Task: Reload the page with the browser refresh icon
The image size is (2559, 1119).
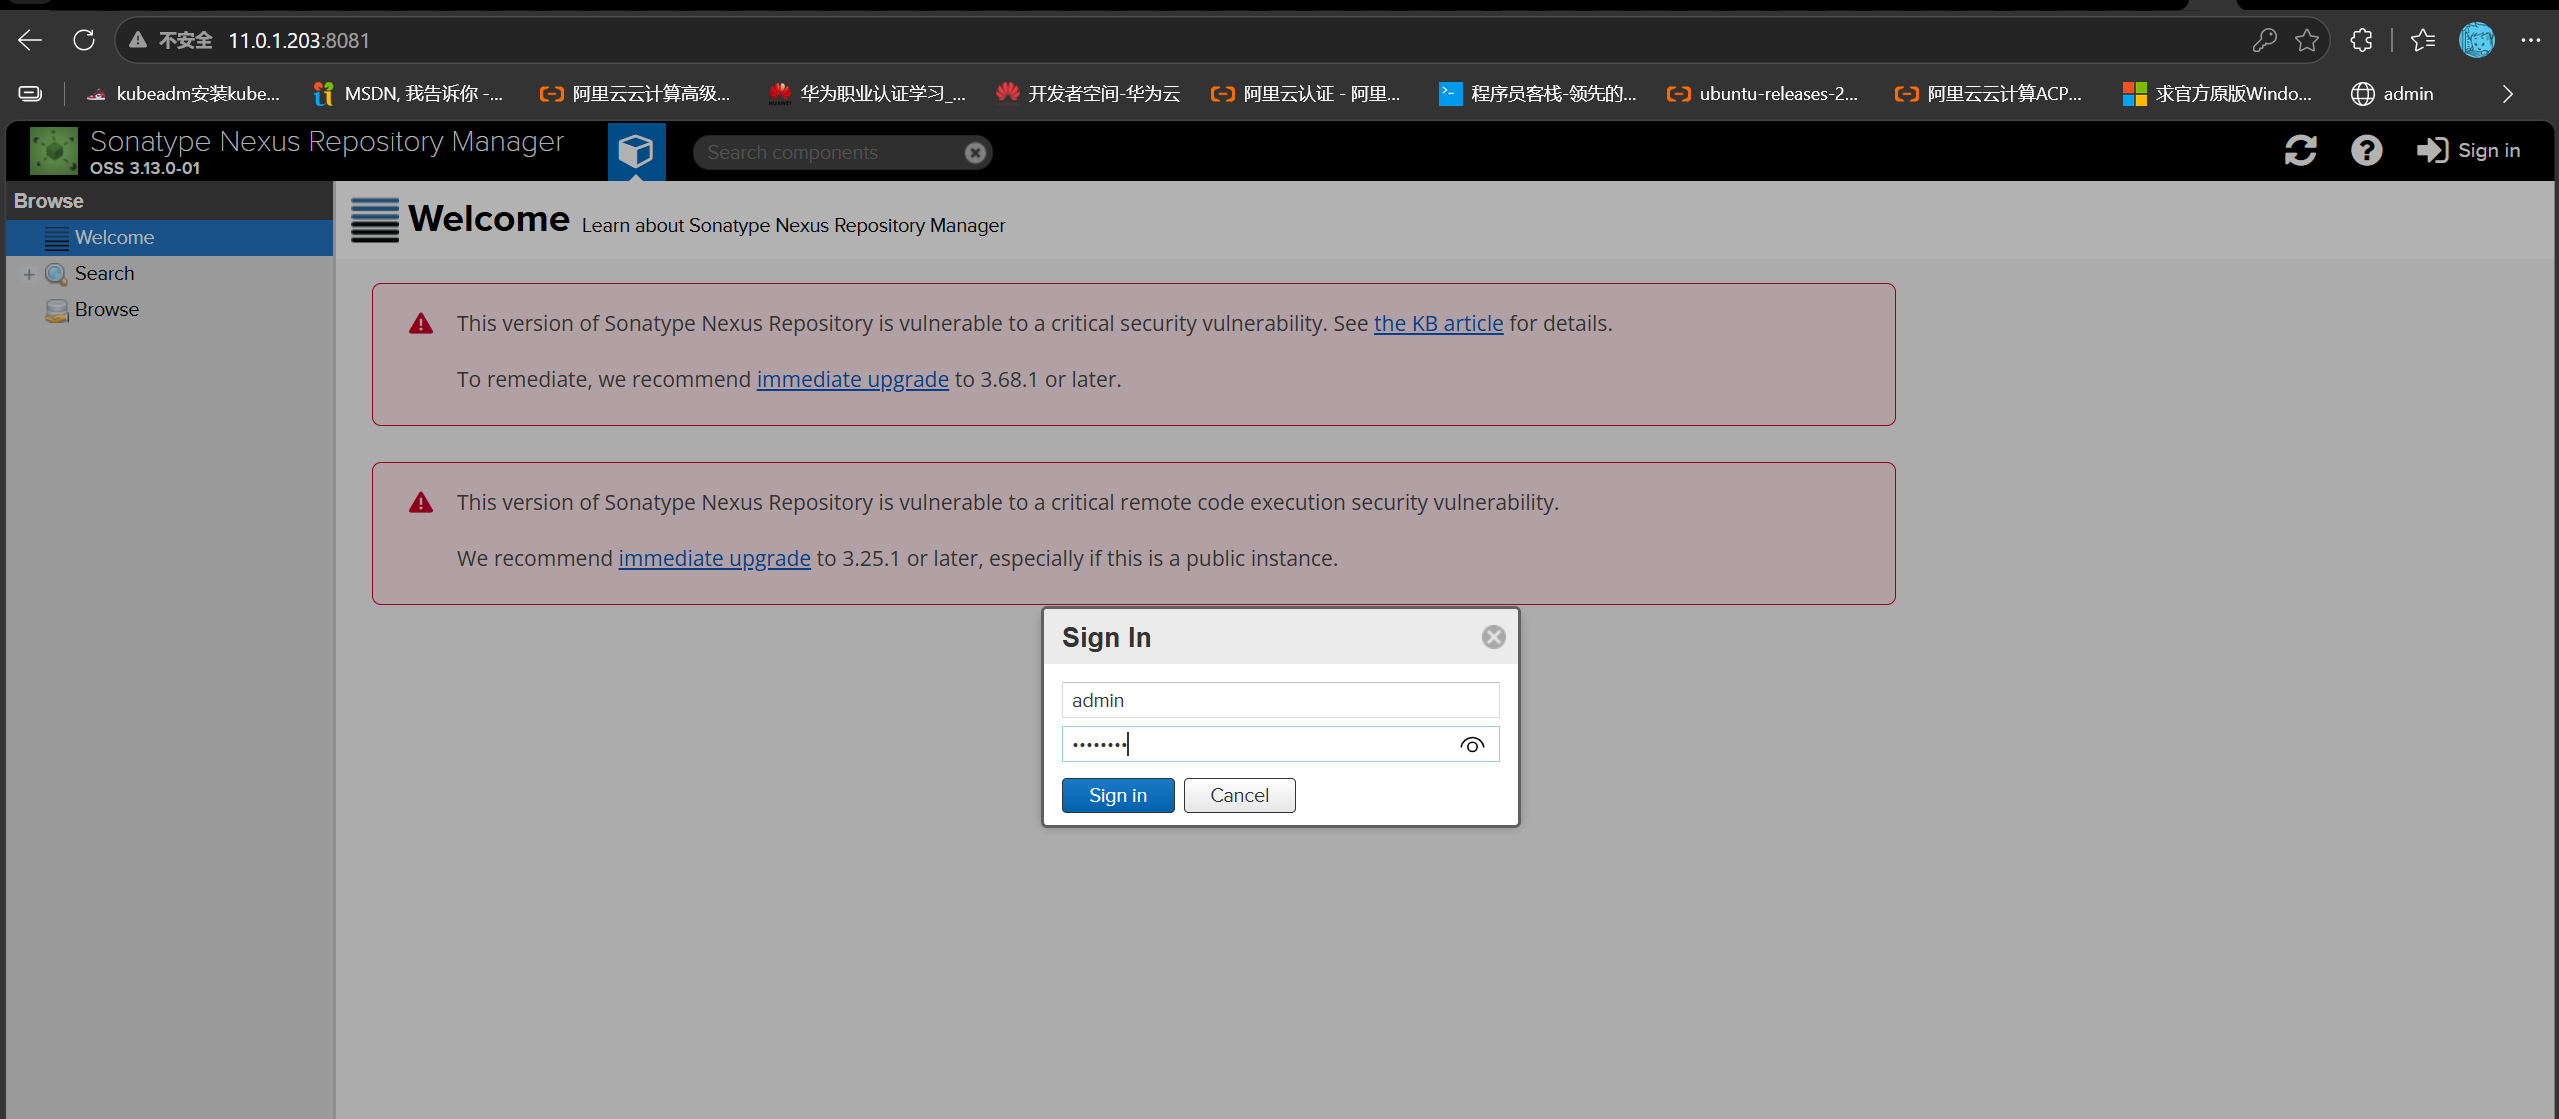Action: pyautogui.click(x=84, y=40)
